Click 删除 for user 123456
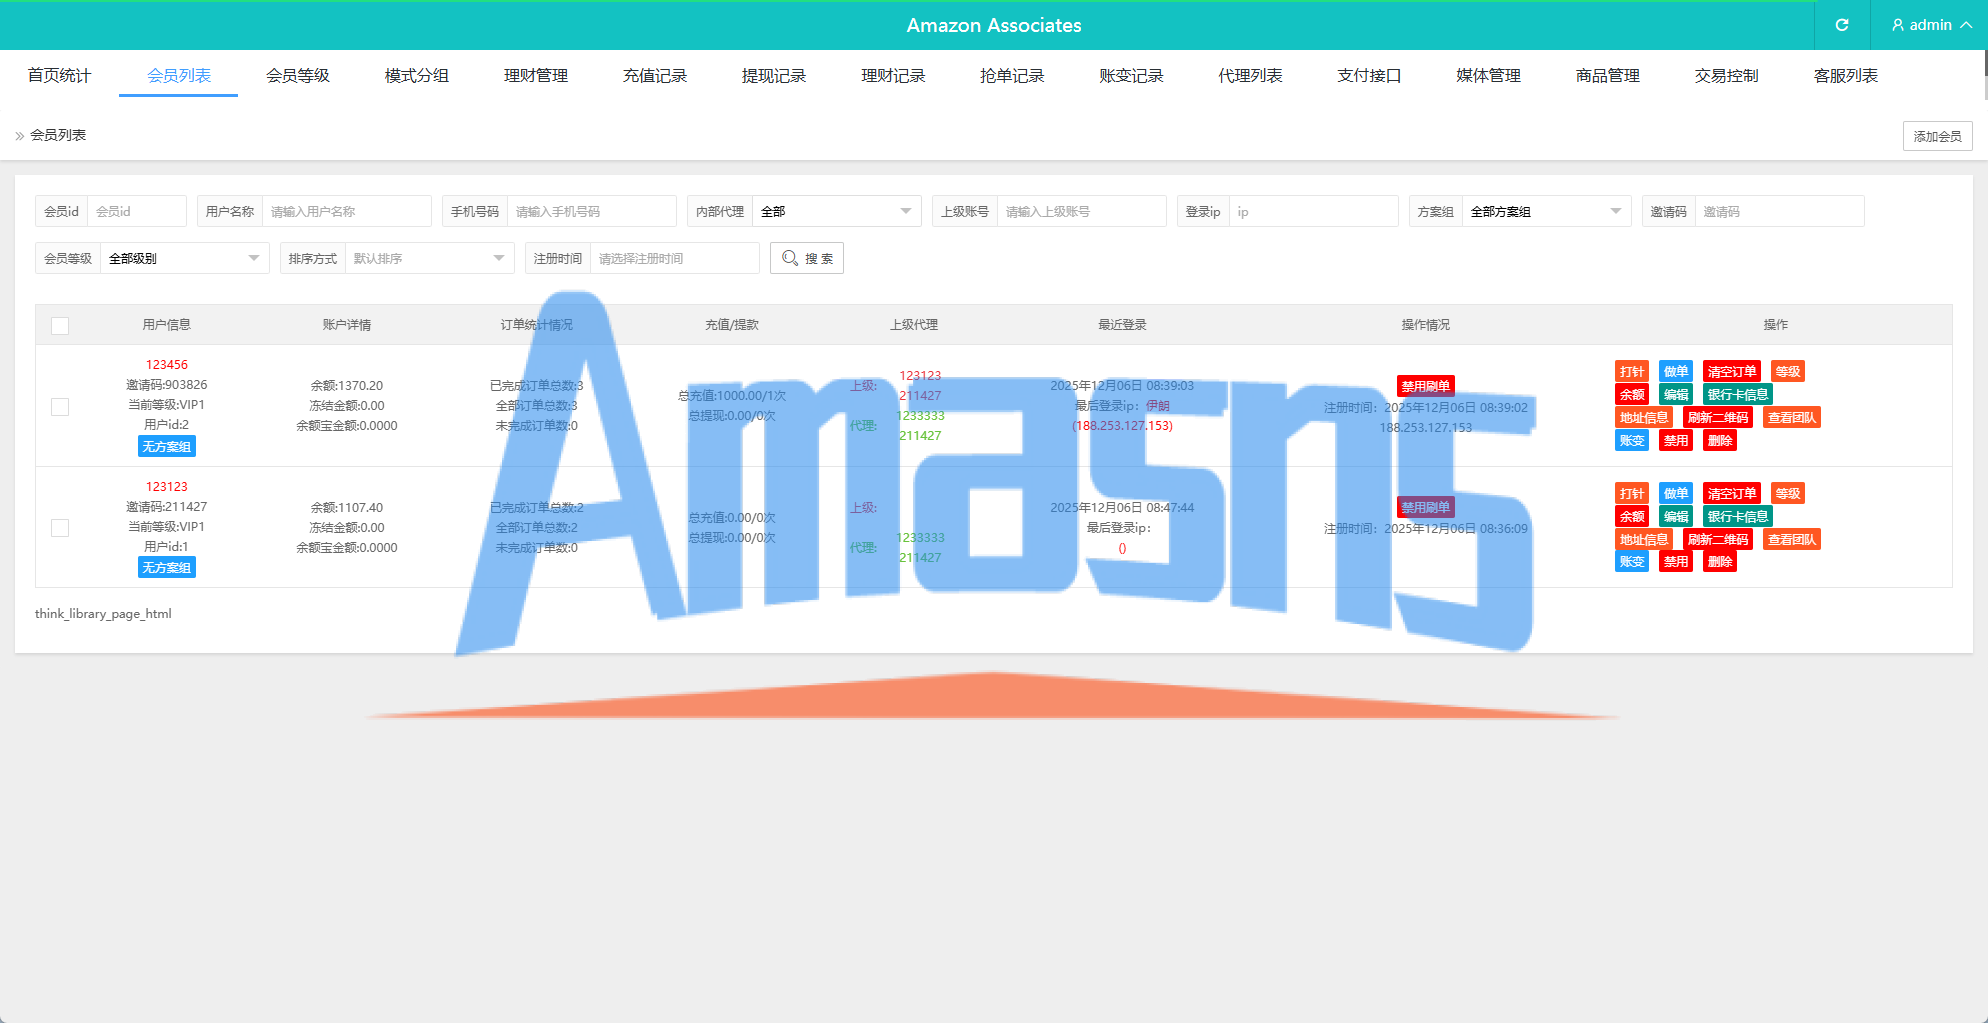Viewport: 1988px width, 1023px height. [x=1720, y=441]
